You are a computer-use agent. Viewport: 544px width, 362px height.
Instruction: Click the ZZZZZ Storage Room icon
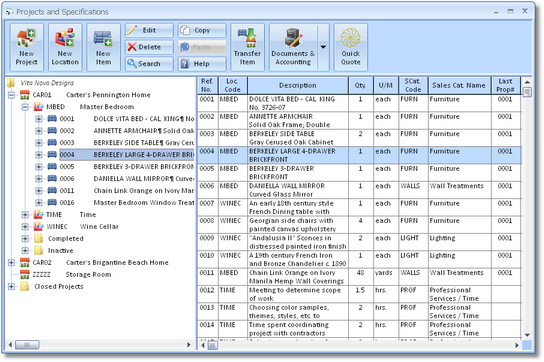click(25, 275)
